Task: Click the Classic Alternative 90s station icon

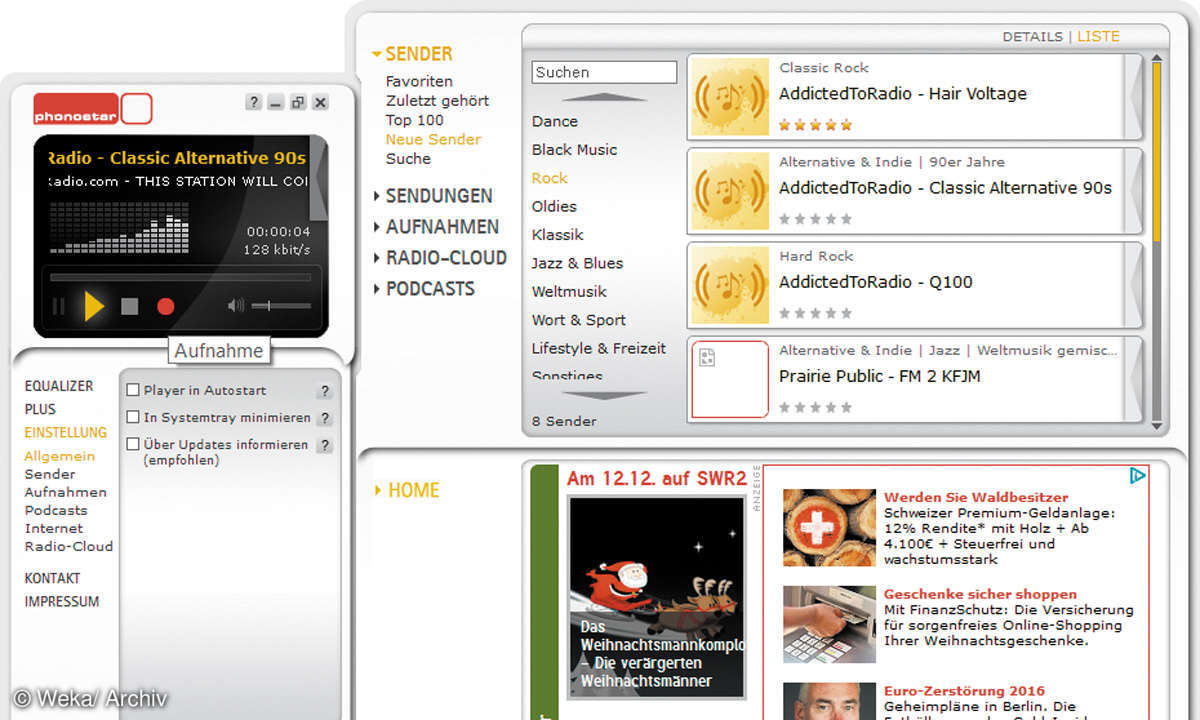Action: pyautogui.click(x=728, y=190)
